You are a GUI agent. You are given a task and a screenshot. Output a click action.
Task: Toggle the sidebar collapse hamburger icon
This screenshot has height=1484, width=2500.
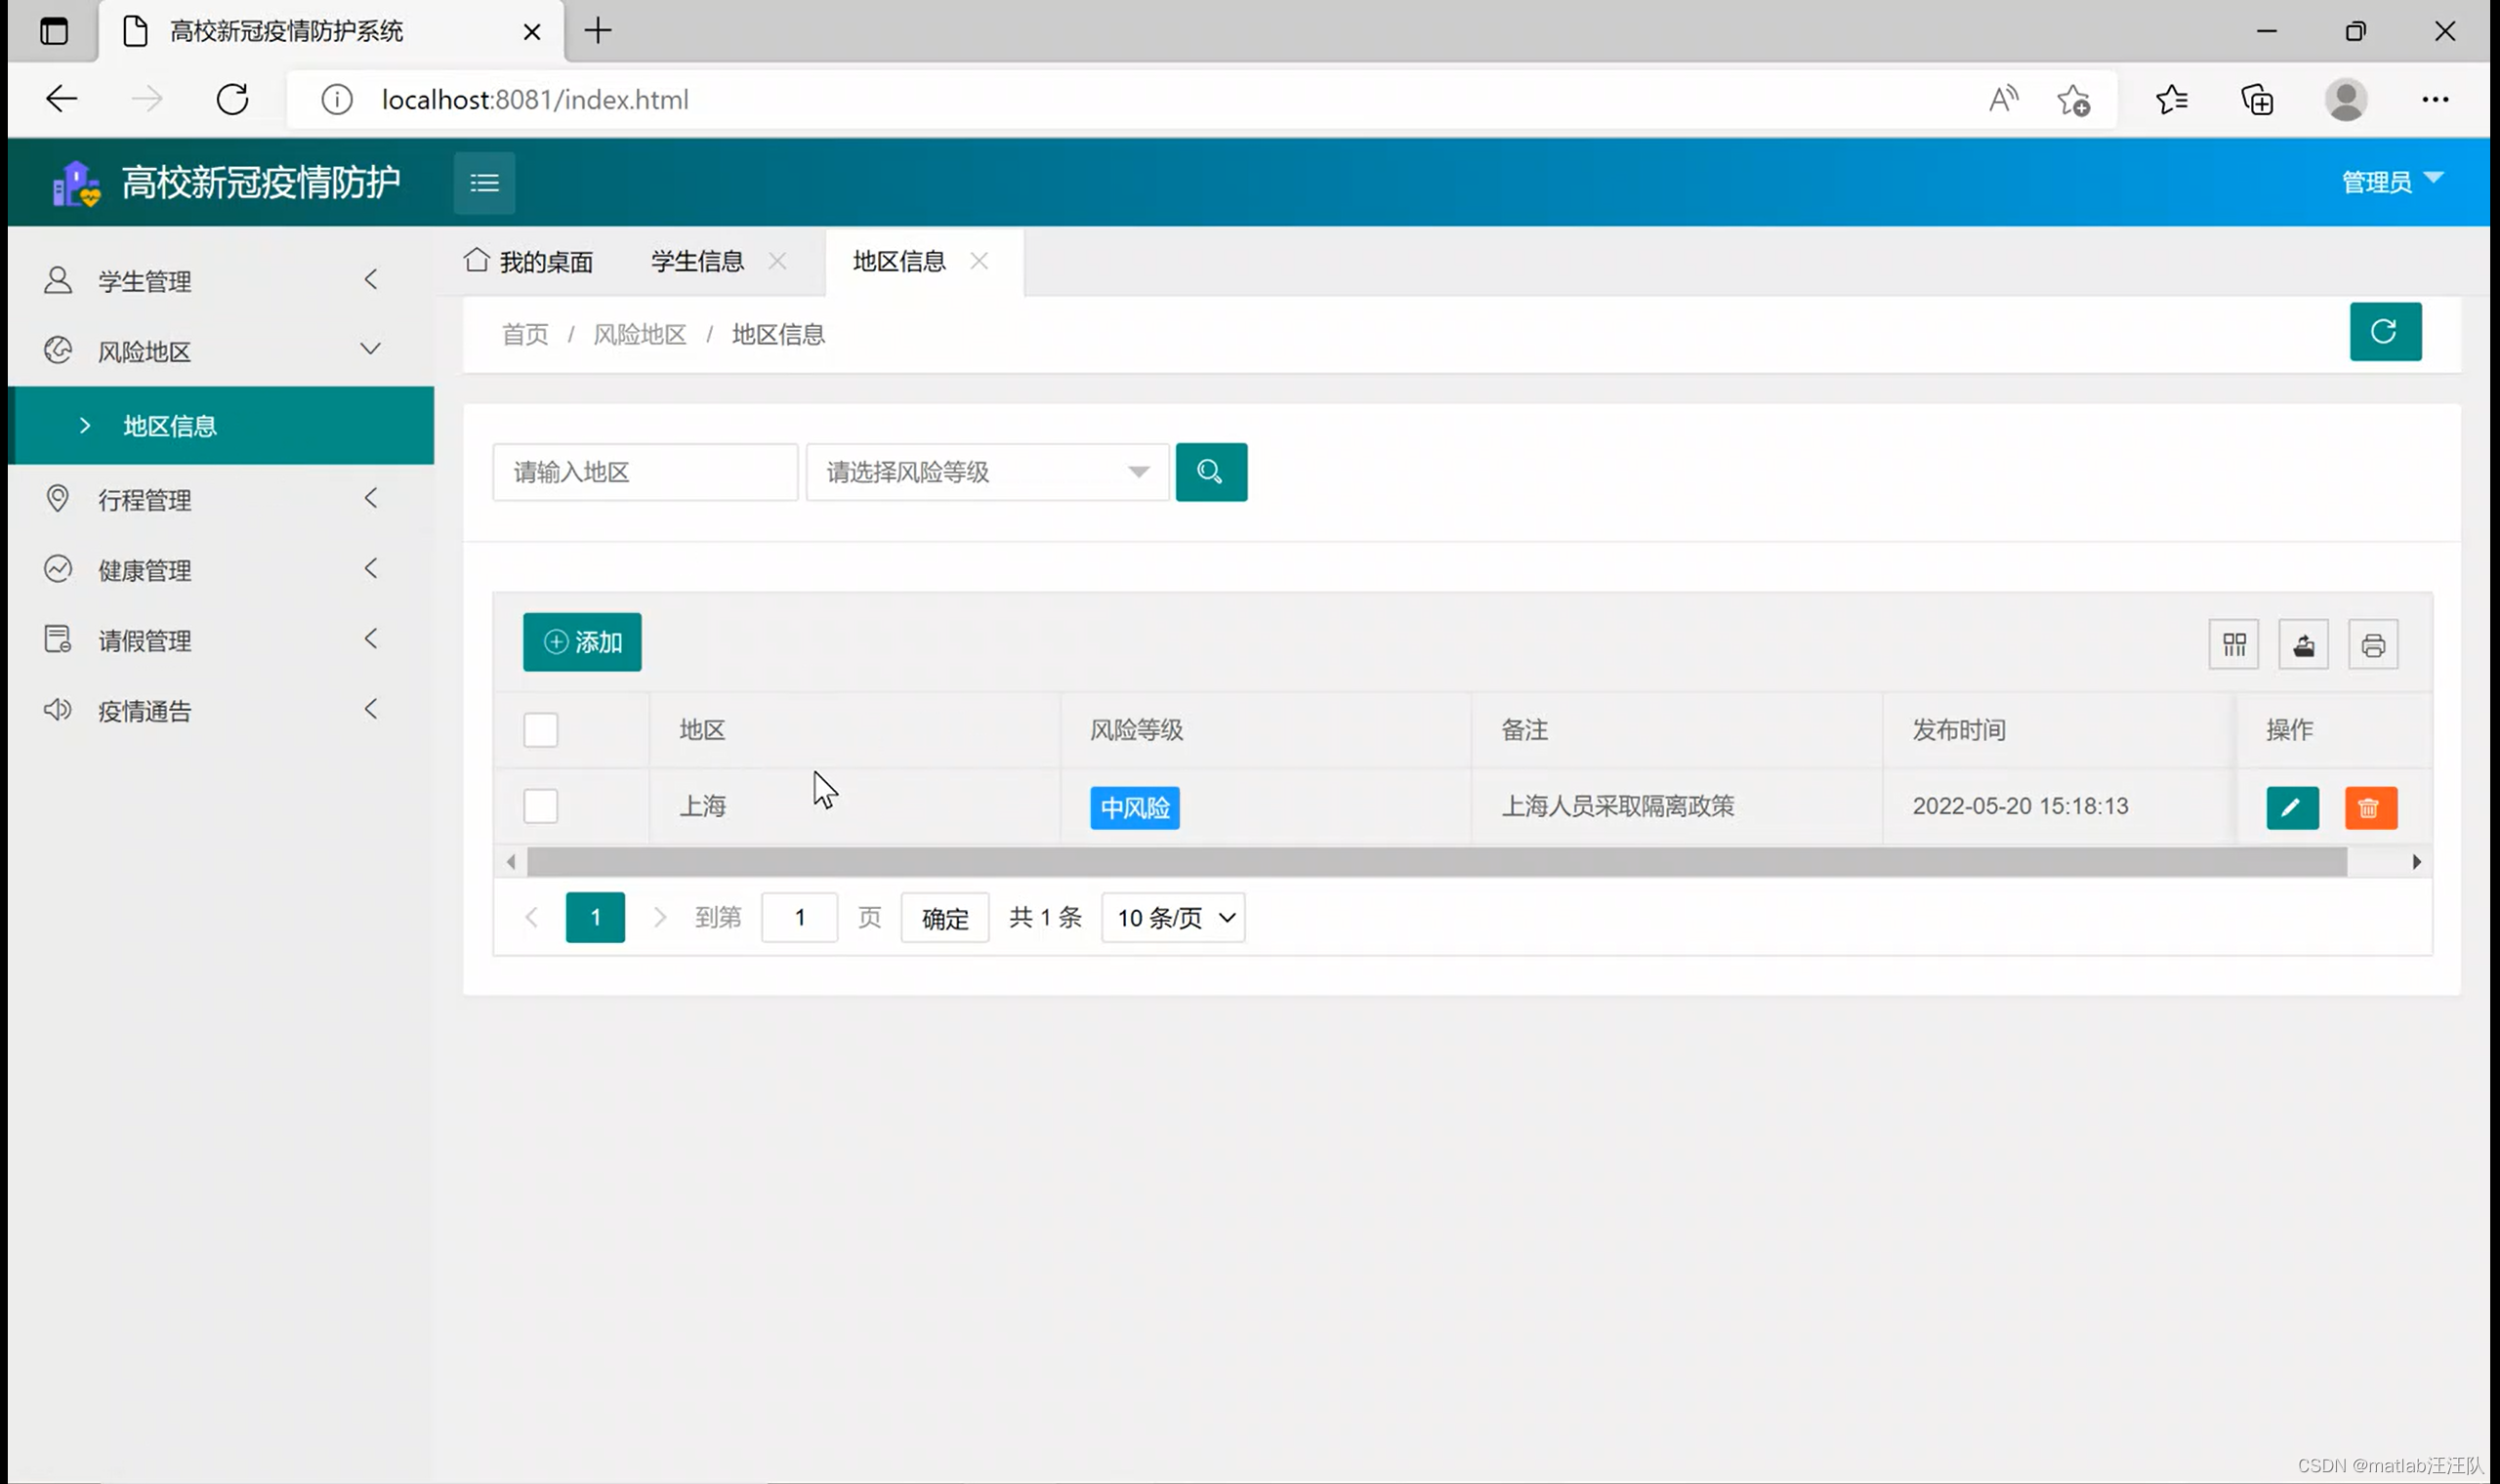(x=484, y=183)
